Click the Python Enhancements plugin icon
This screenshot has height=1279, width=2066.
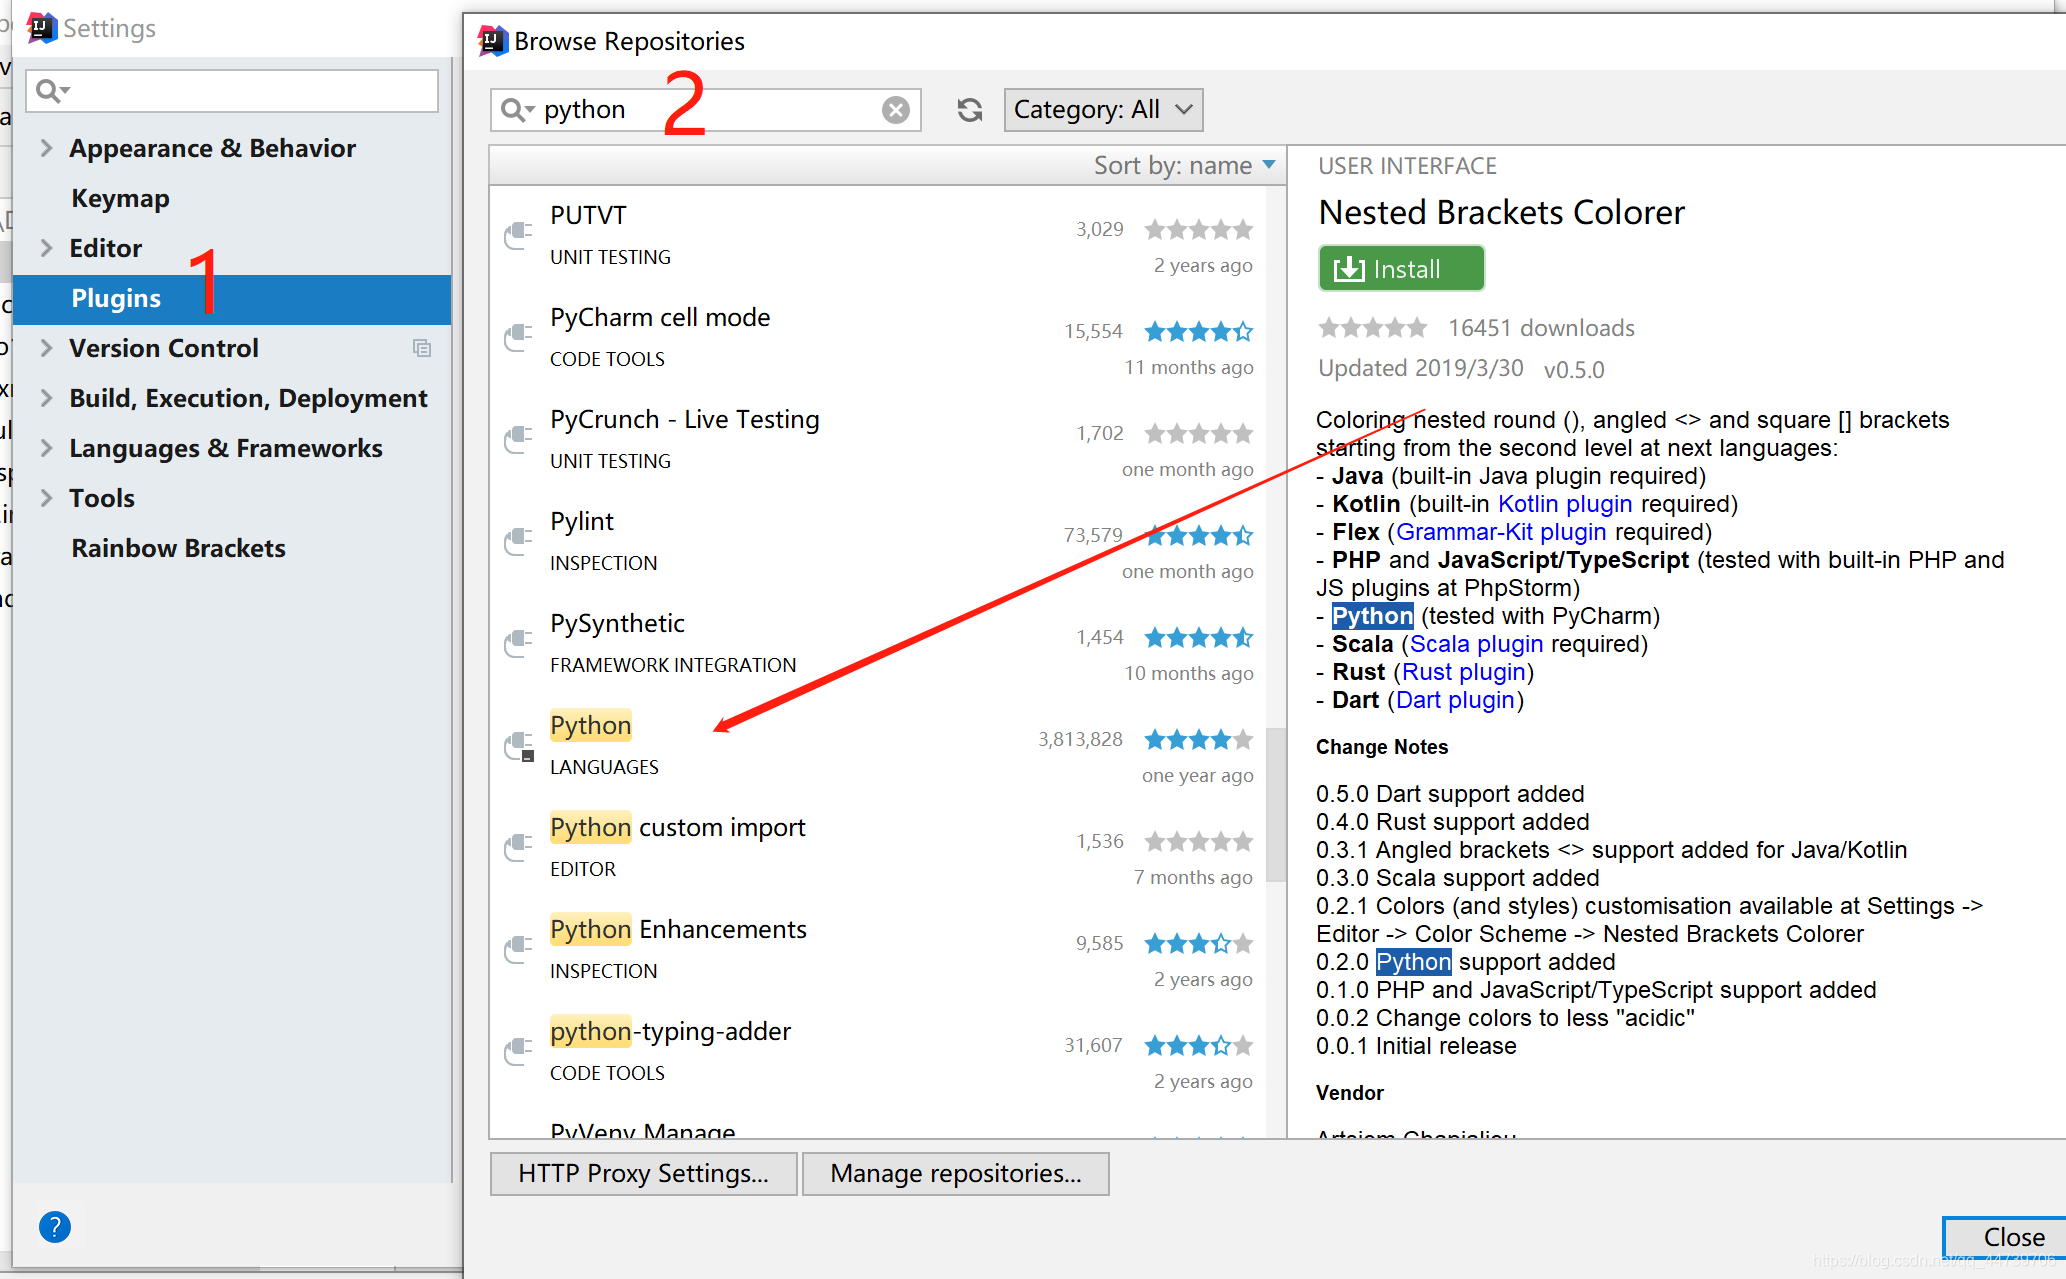tap(518, 949)
